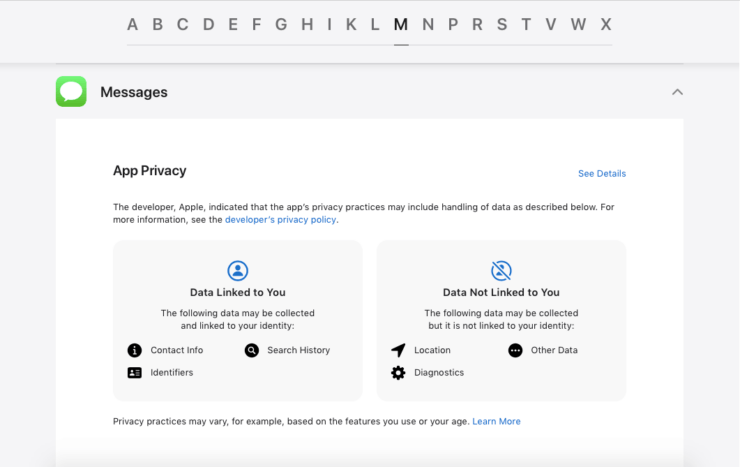Click the Diagnostics gear icon
740x467 pixels.
pyautogui.click(x=398, y=373)
